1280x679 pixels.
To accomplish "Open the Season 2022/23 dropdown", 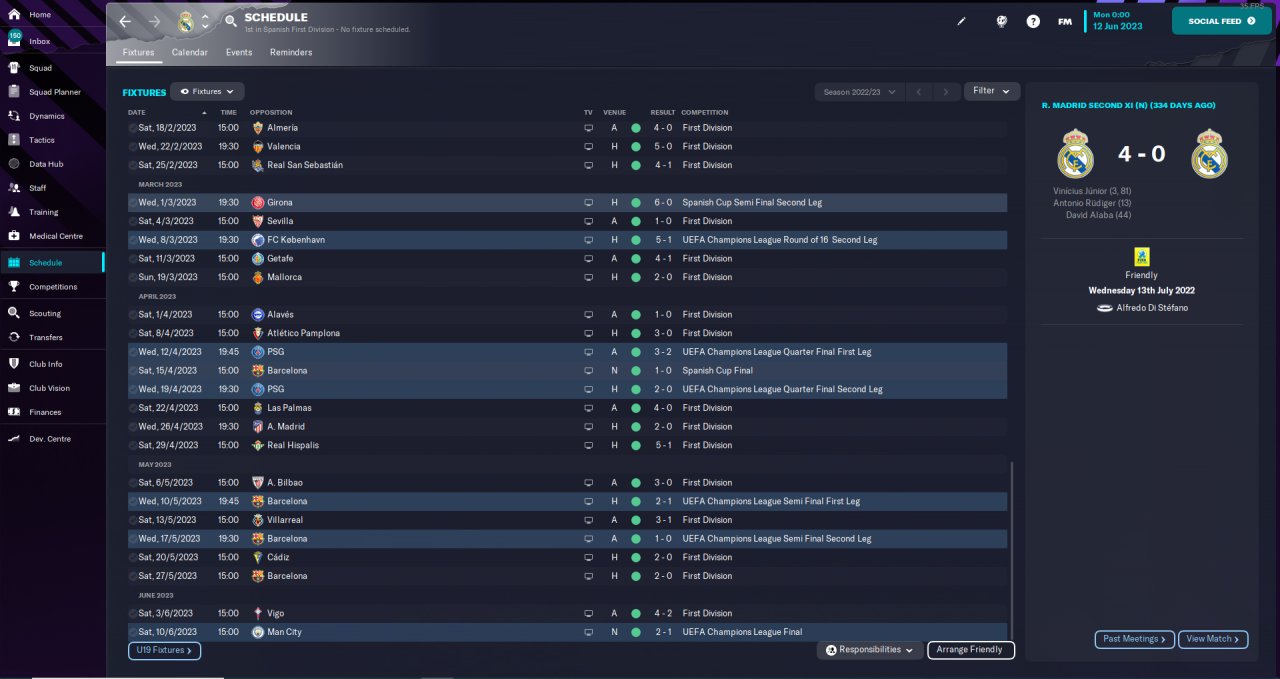I will (x=859, y=91).
